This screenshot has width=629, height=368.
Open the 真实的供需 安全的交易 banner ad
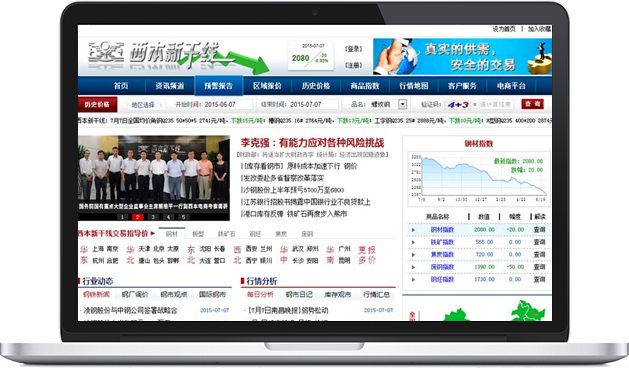click(x=463, y=57)
